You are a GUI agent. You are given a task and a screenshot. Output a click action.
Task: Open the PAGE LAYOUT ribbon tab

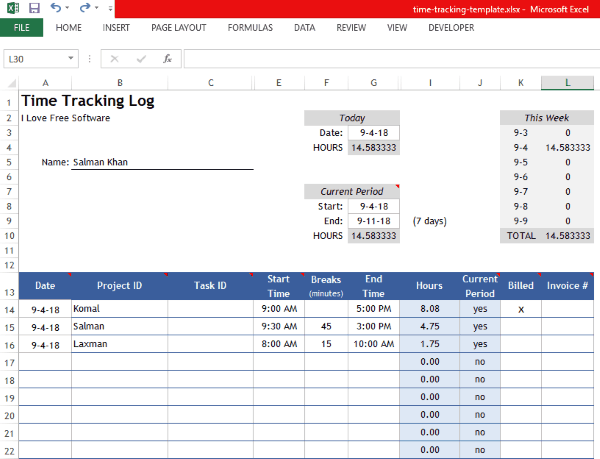click(180, 28)
